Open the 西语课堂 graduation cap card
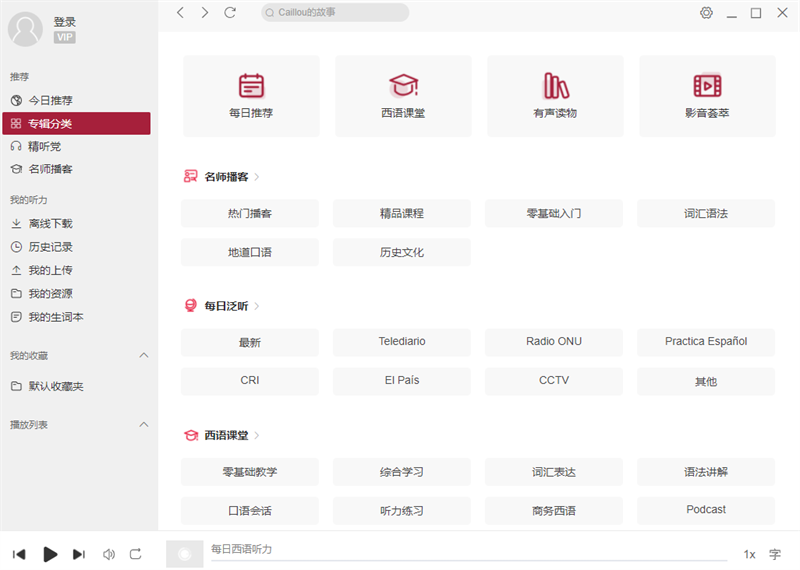 pyautogui.click(x=403, y=96)
